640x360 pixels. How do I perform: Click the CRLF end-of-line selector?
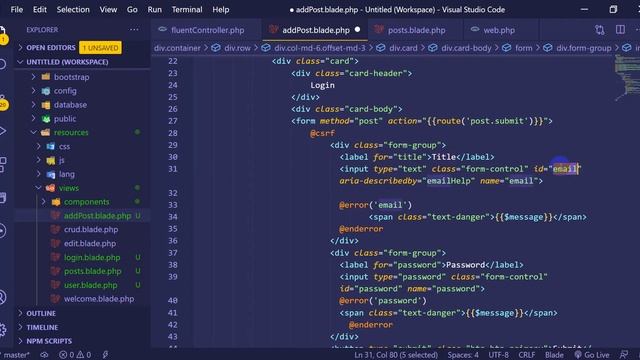coord(527,355)
